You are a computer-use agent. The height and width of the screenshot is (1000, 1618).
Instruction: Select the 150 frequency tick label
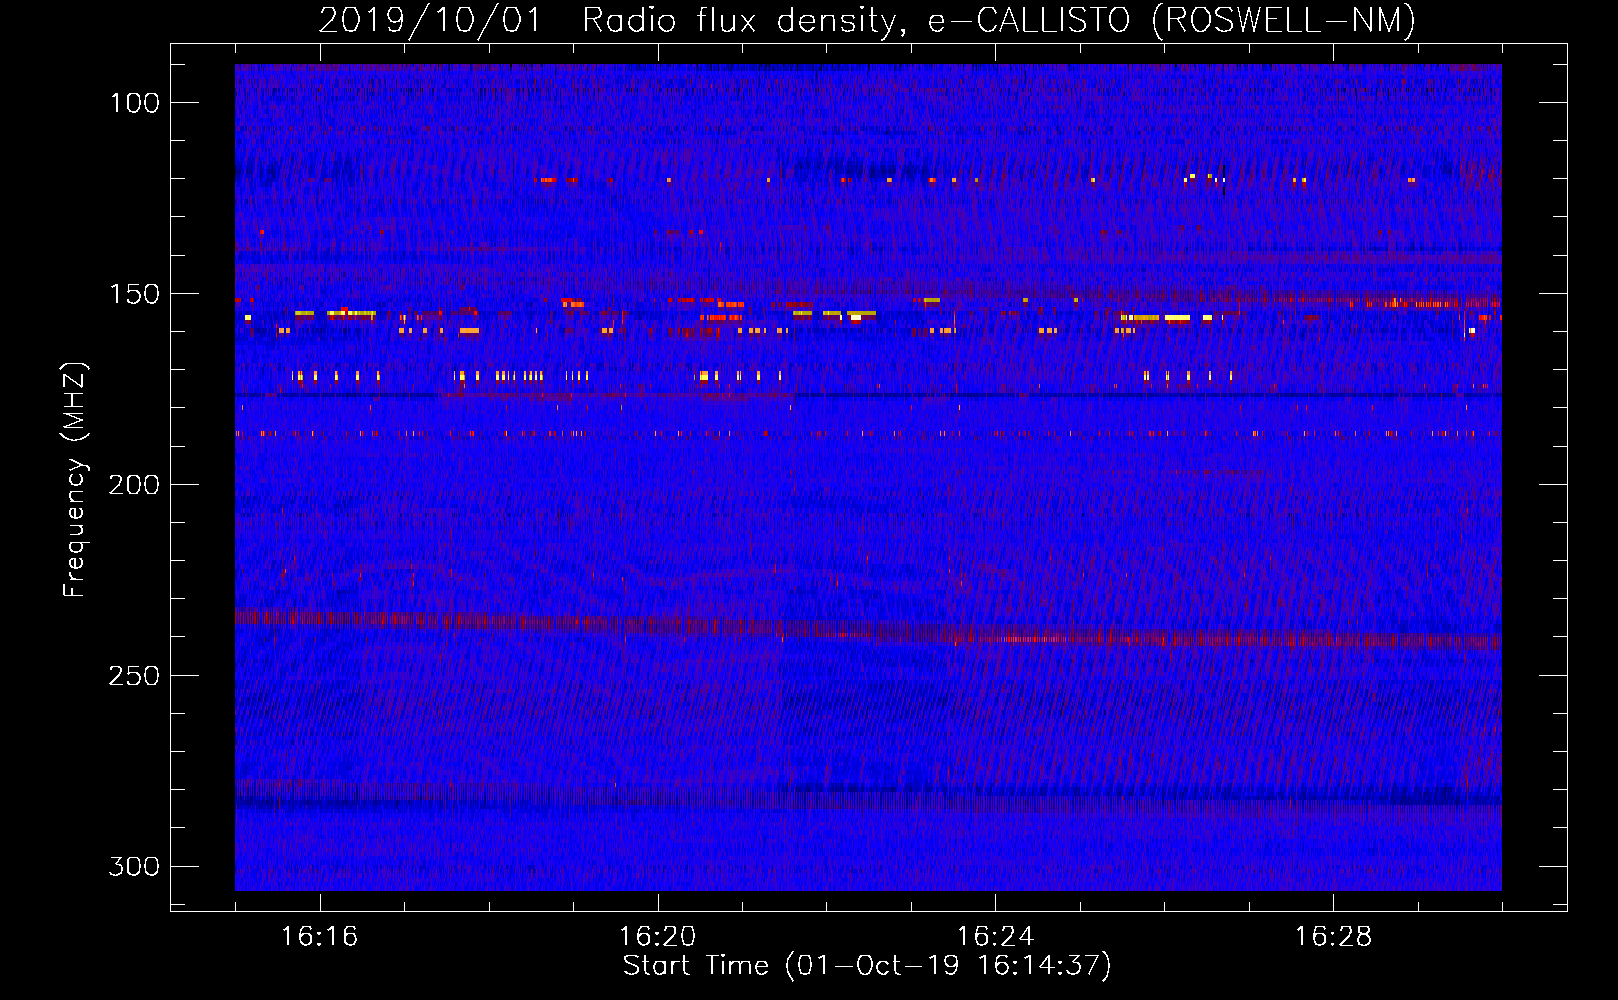pyautogui.click(x=134, y=294)
